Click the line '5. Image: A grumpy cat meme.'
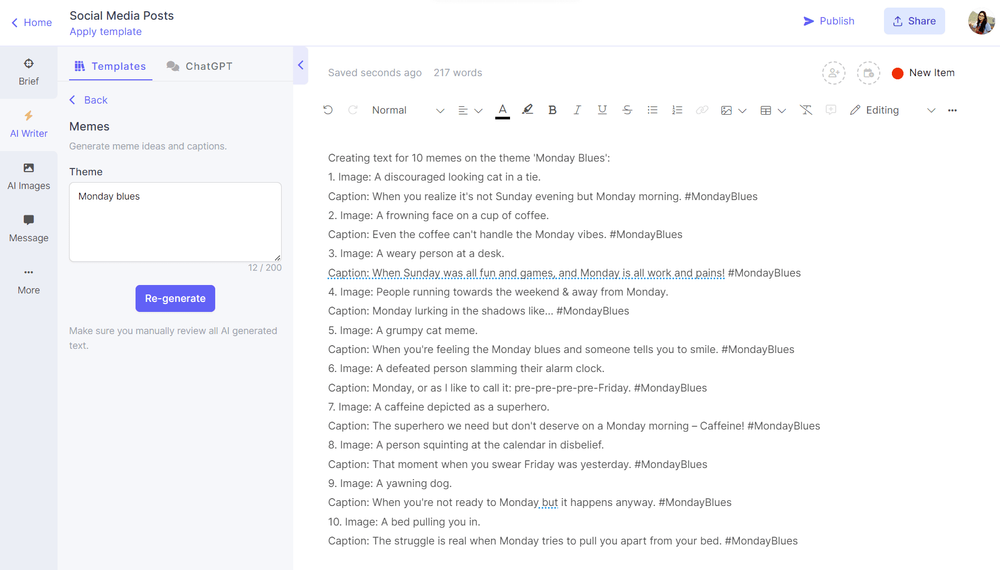 402,330
